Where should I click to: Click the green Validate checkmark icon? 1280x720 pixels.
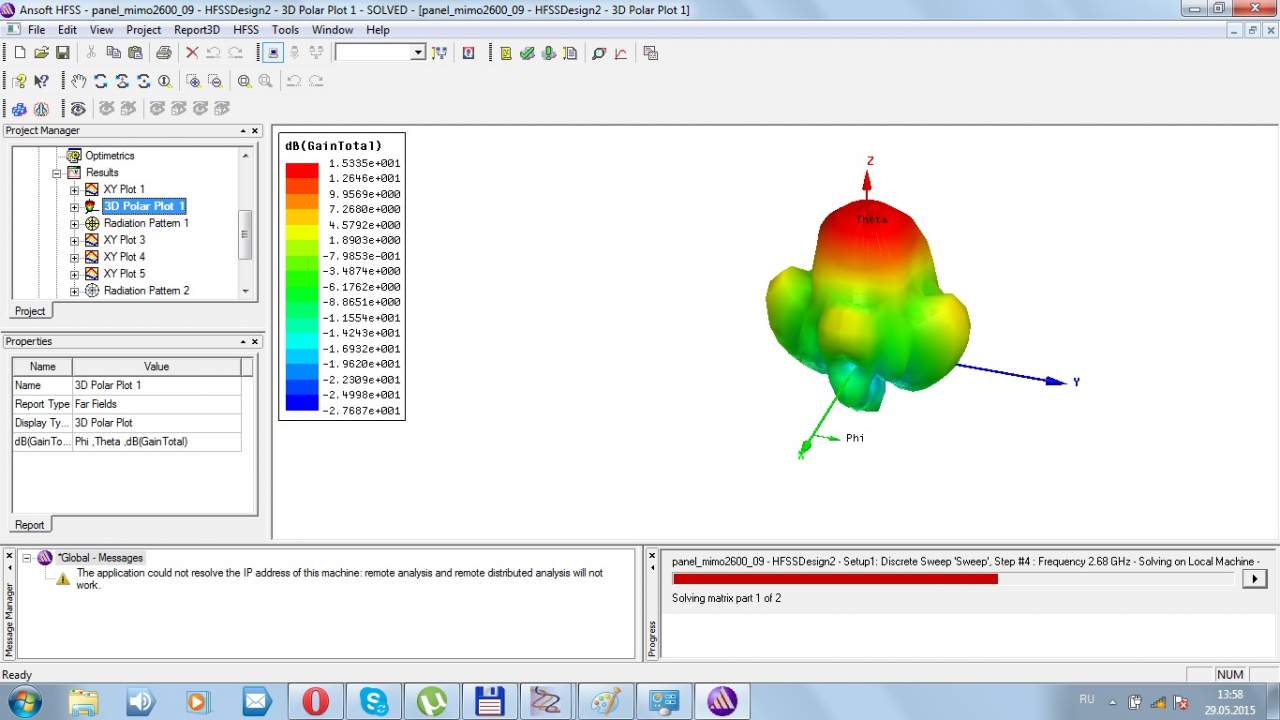click(527, 53)
